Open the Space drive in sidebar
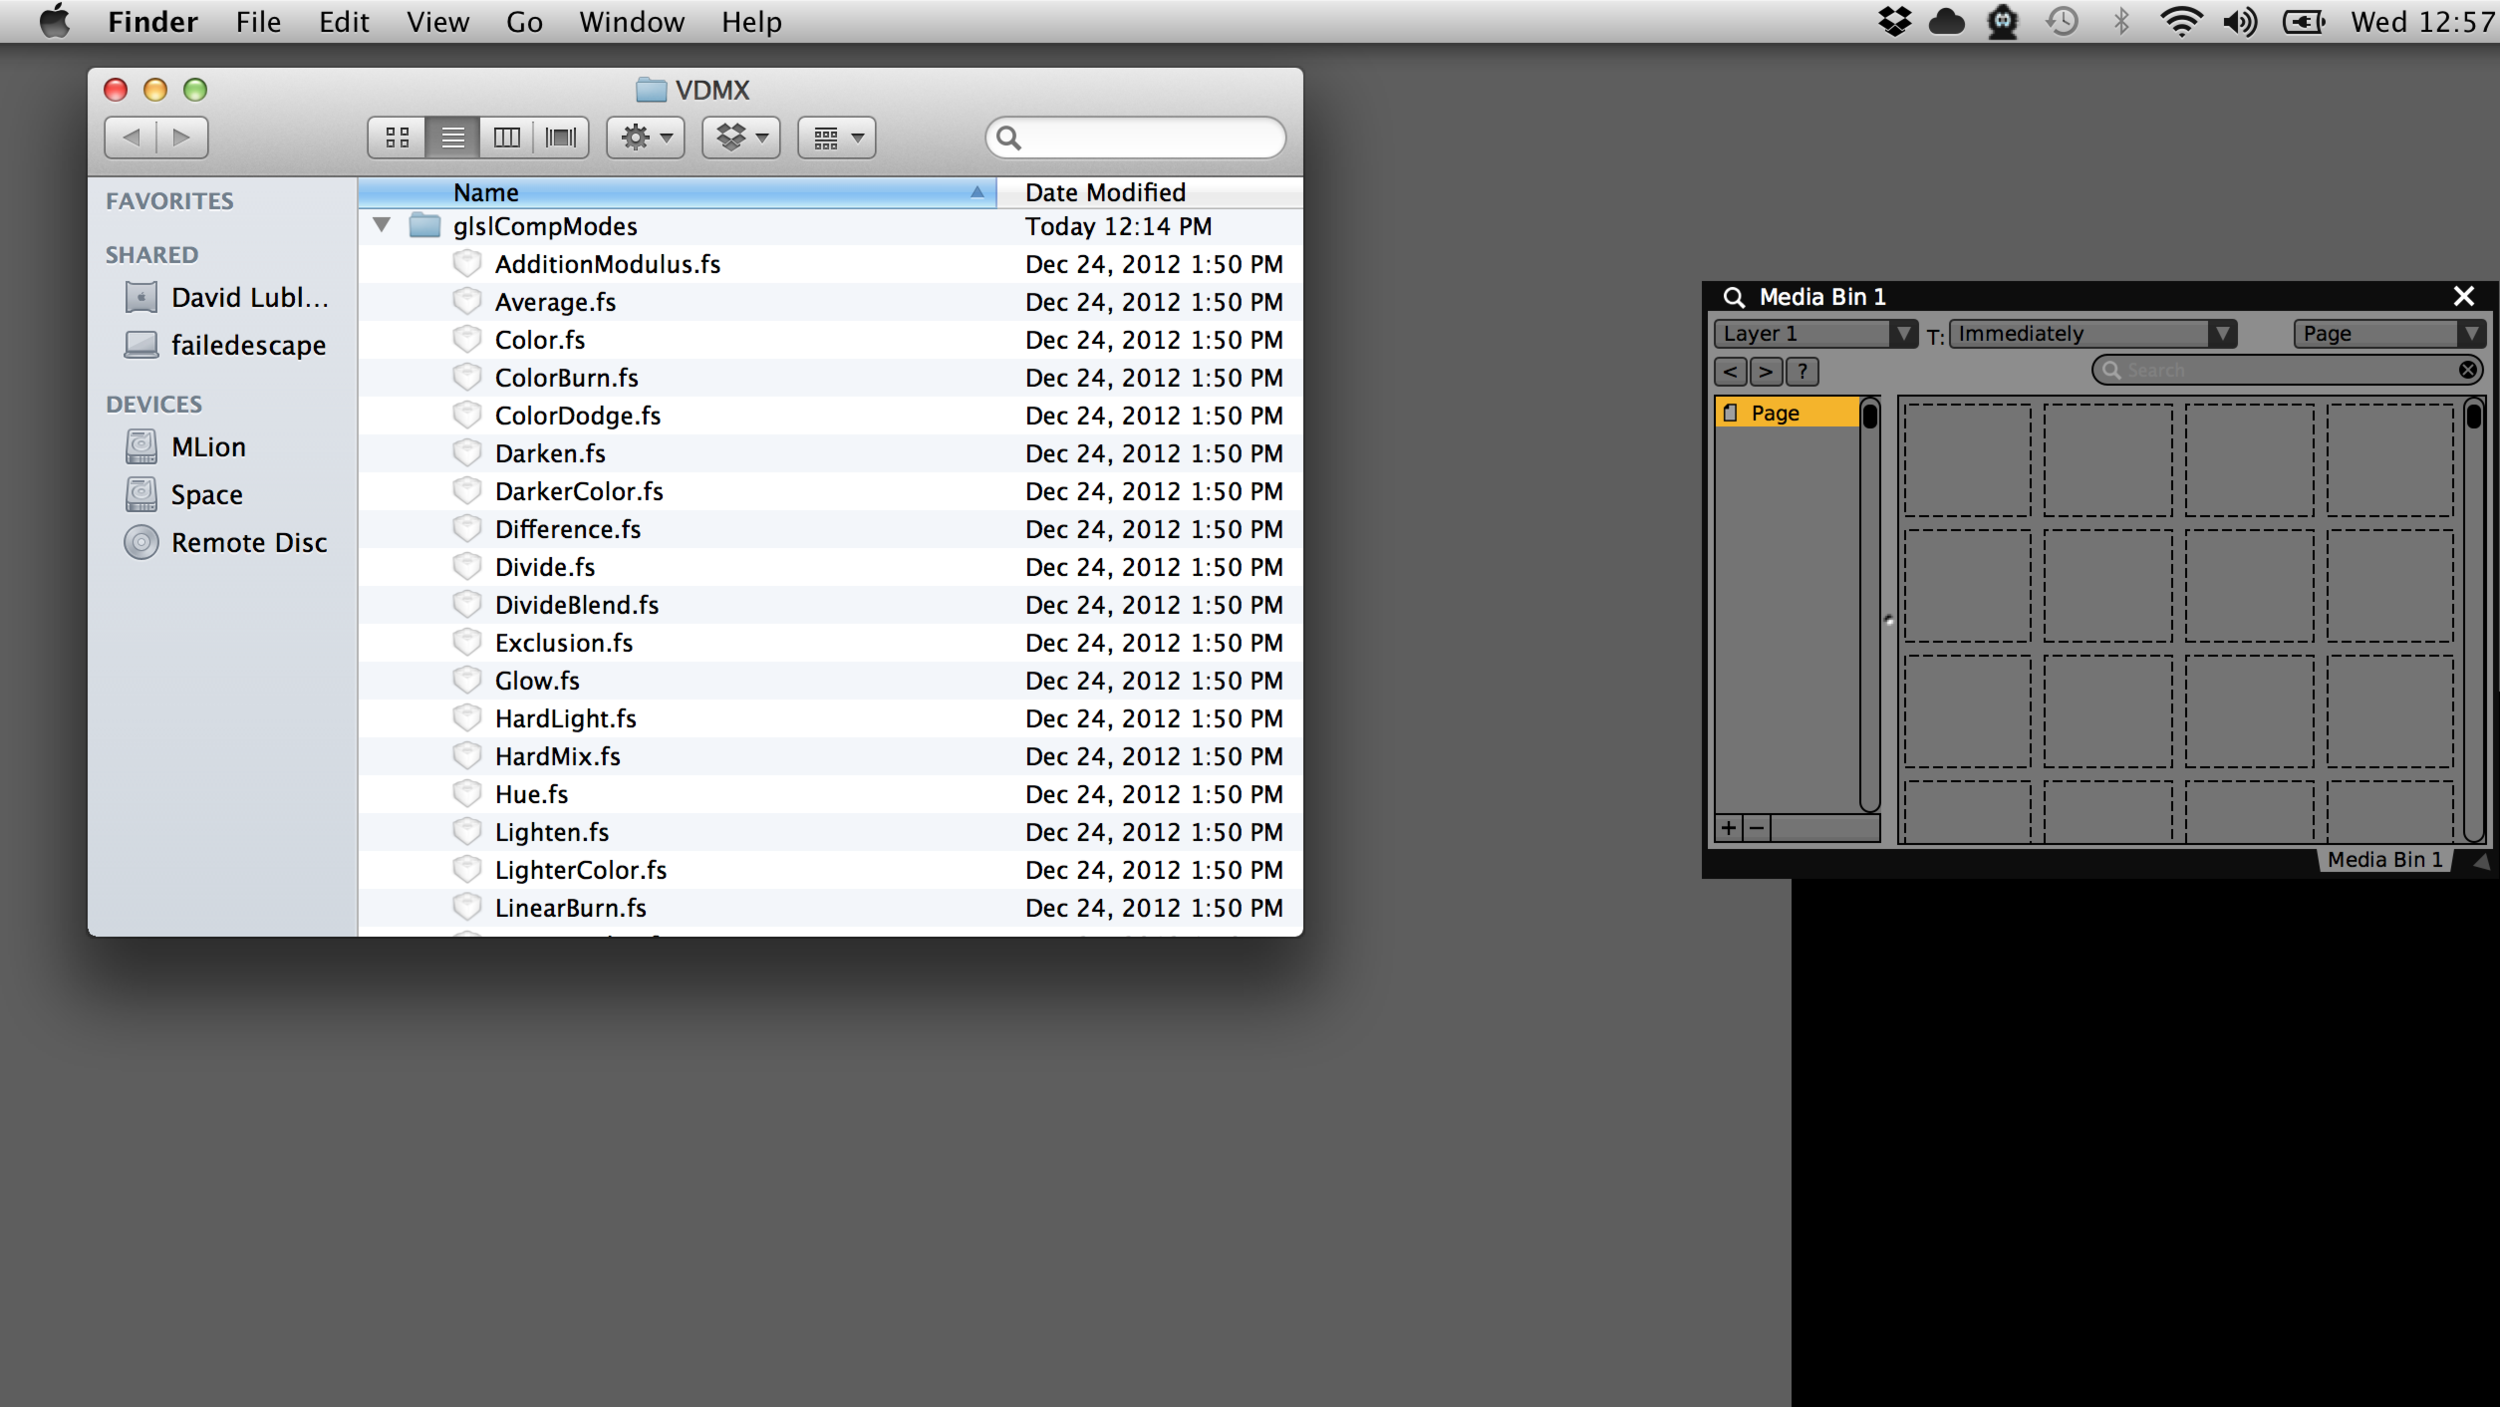Viewport: 2500px width, 1407px height. [184, 495]
